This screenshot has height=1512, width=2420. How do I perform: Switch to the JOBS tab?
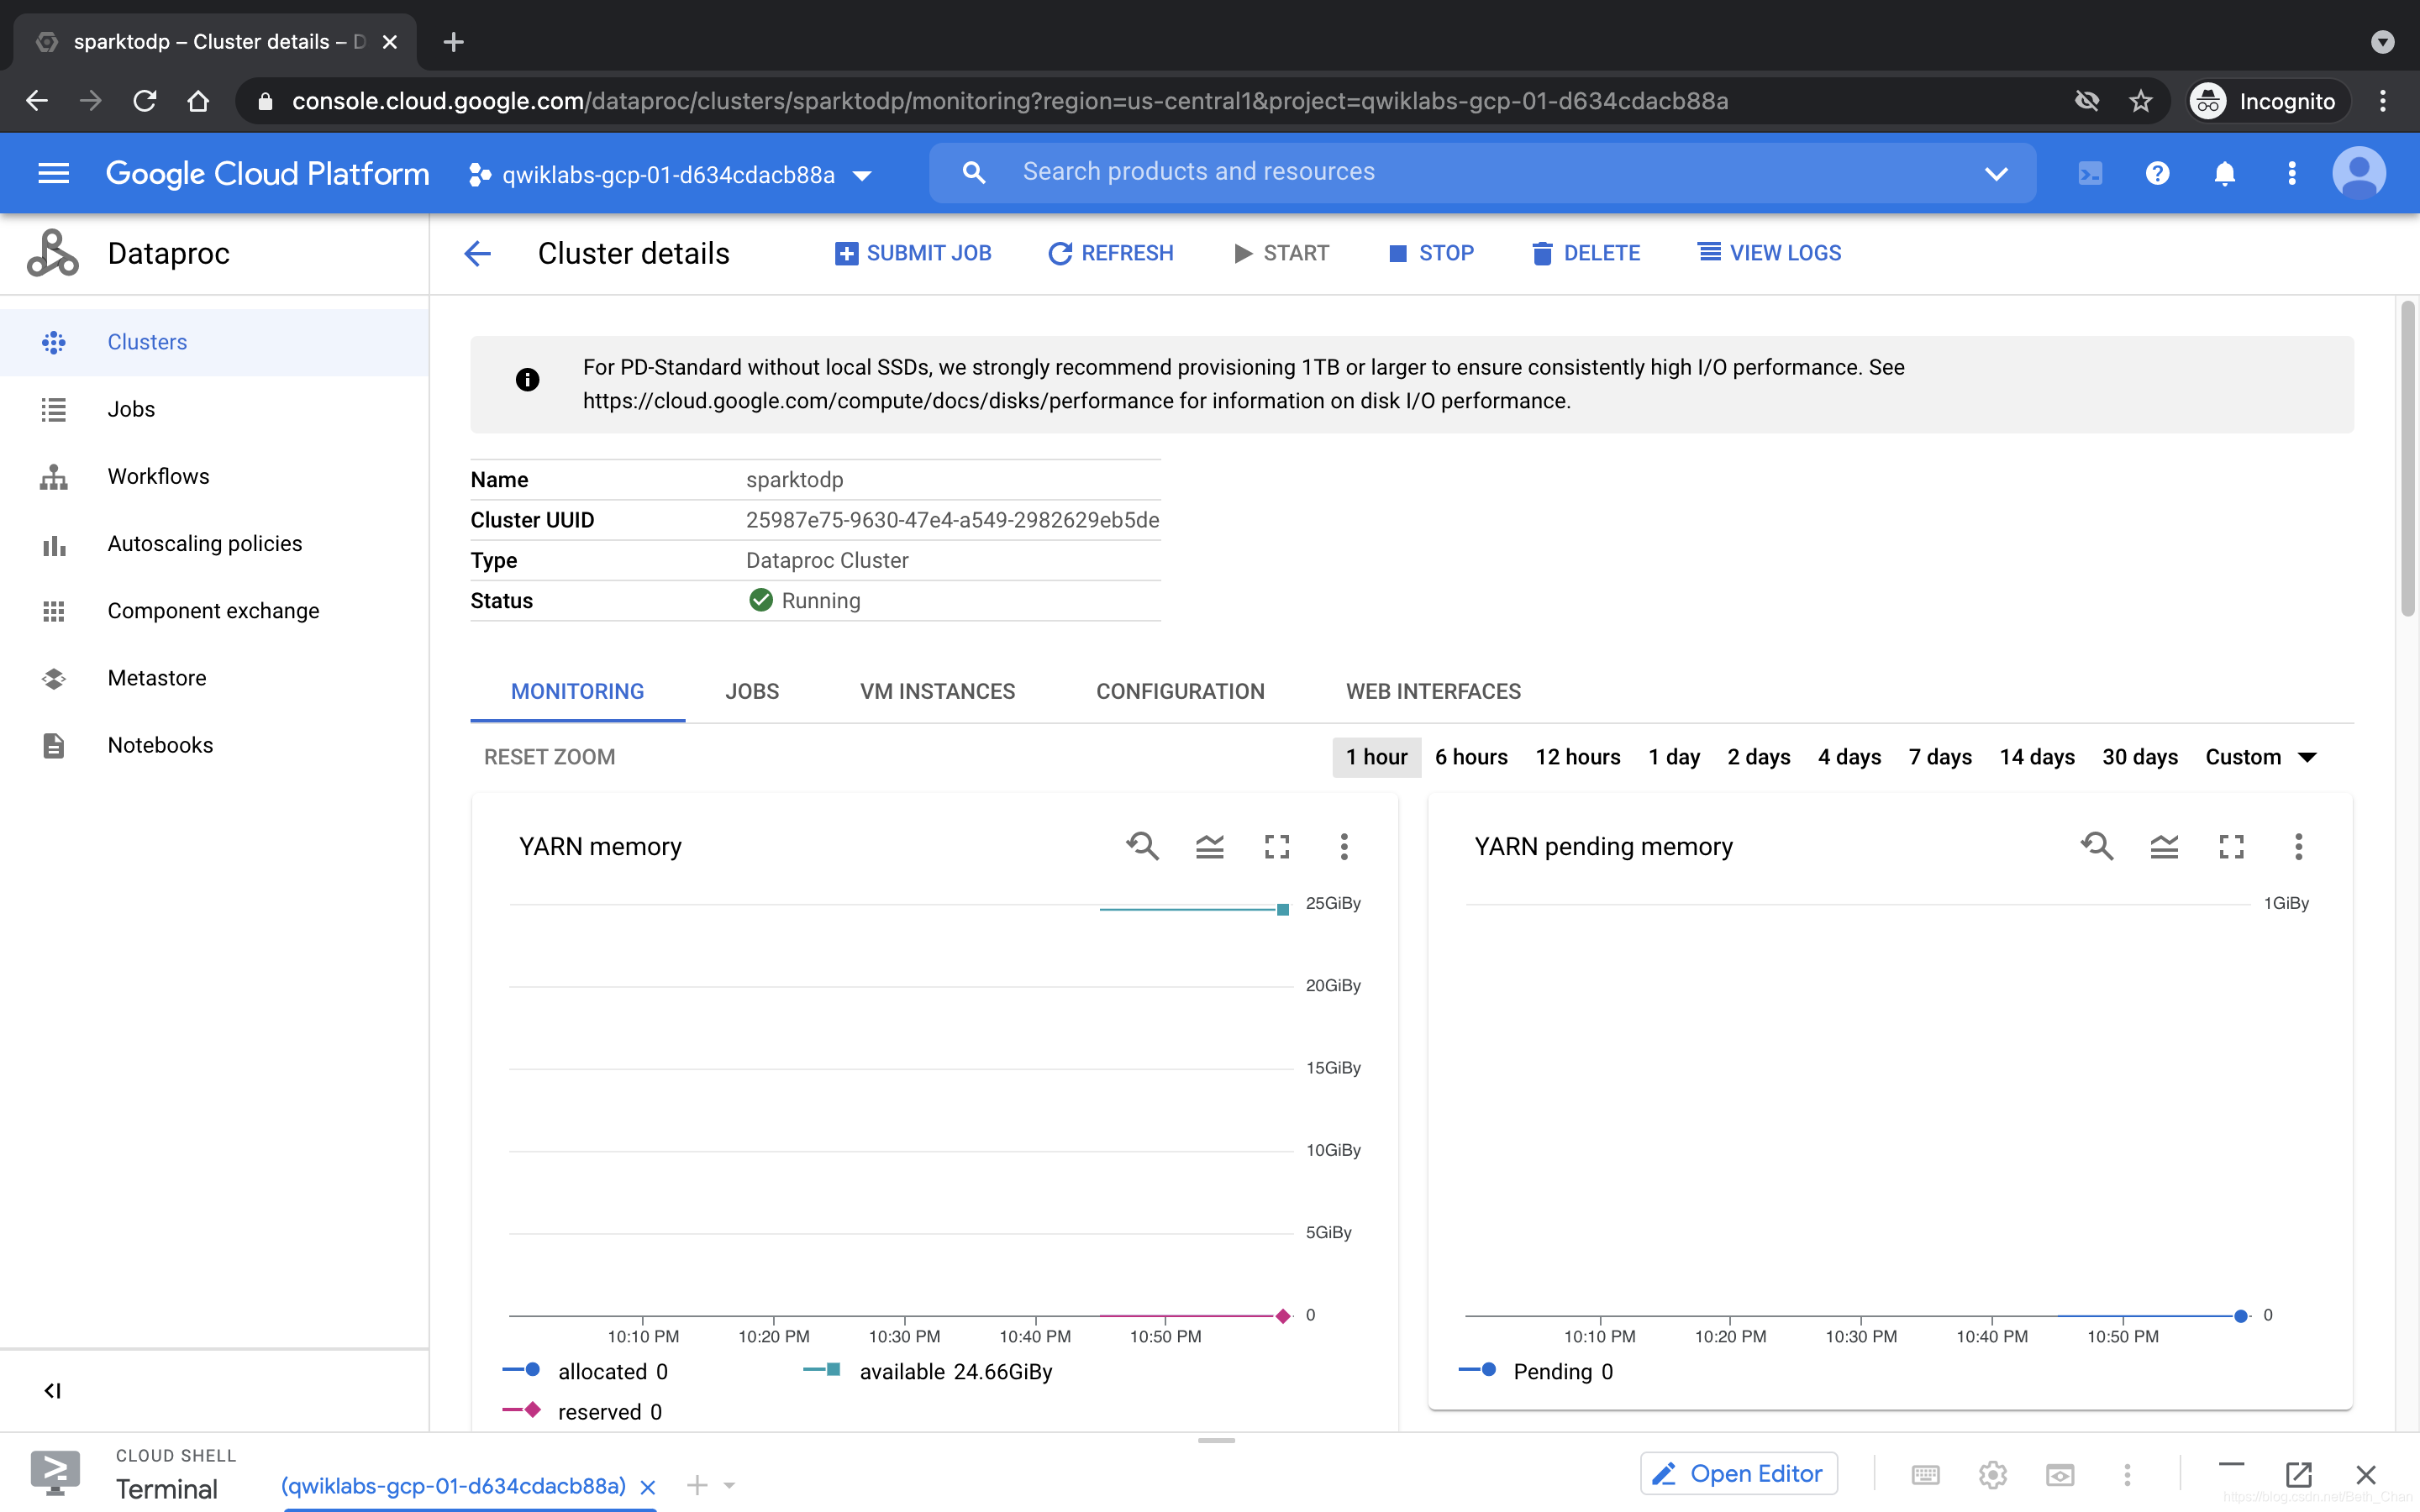[752, 691]
